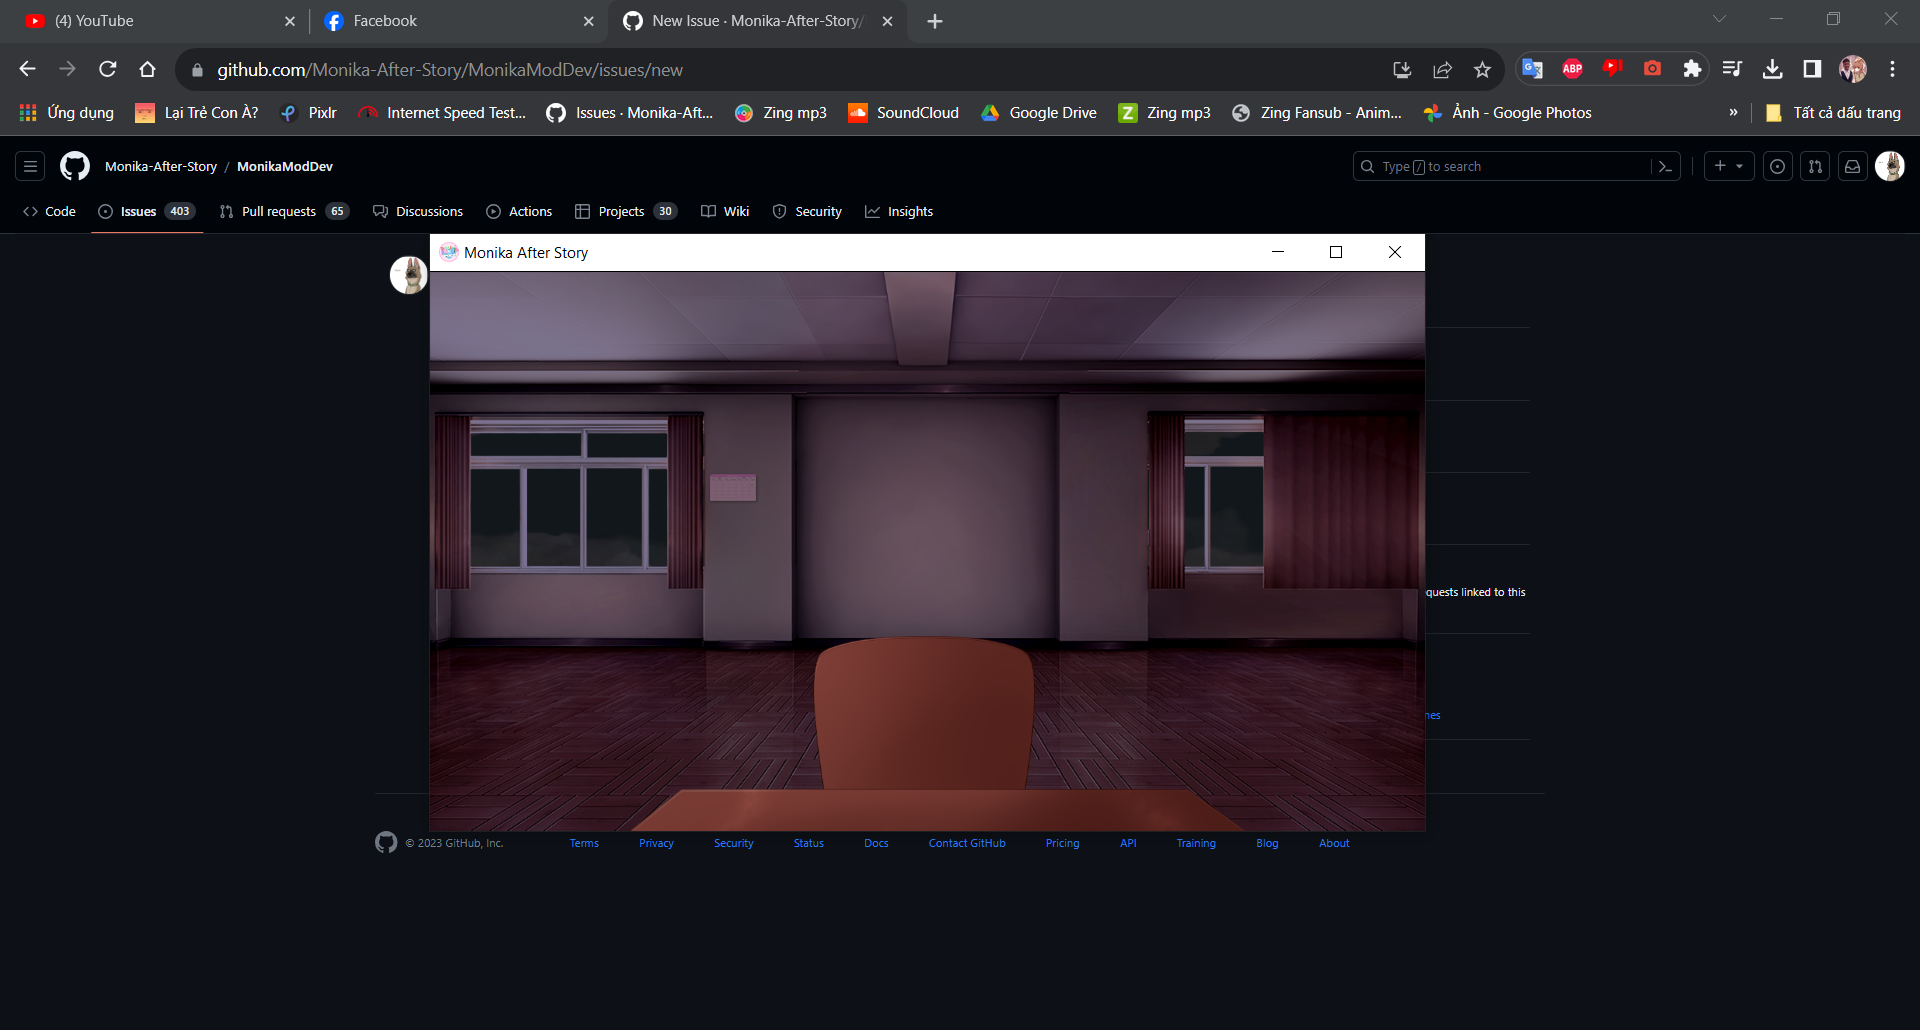Click the issues circle icon in the top bar

click(1778, 166)
